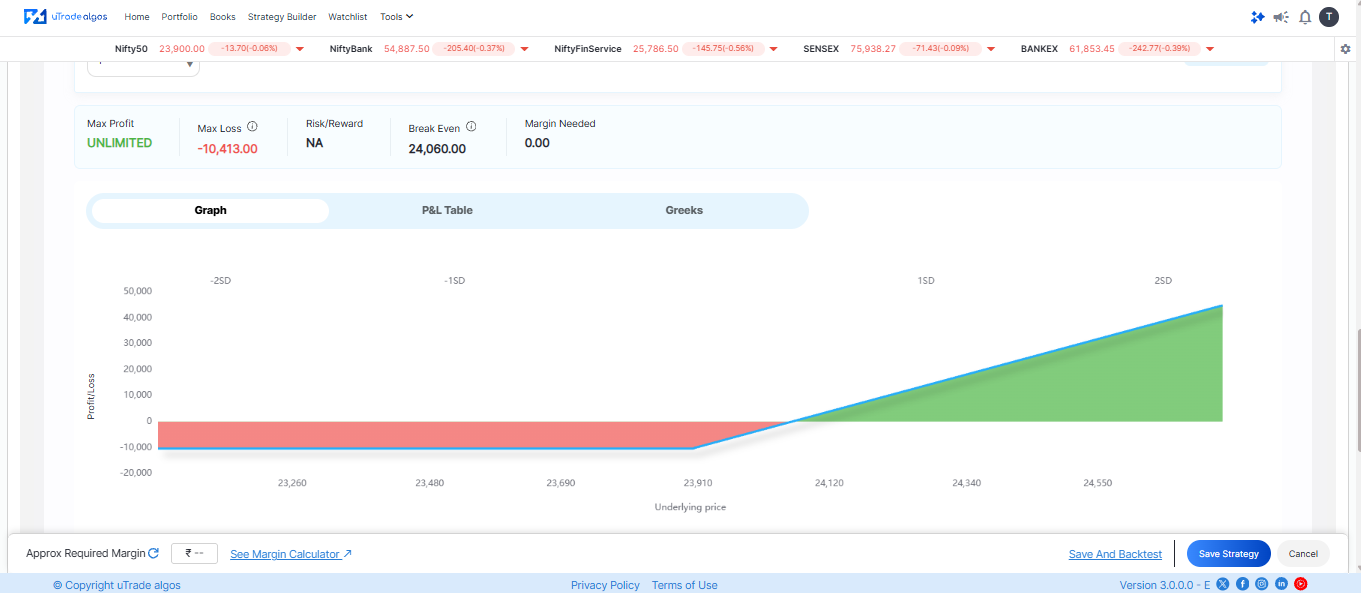Click Version 3.0.0.0 - E text
This screenshot has height=593, width=1361.
1165,585
